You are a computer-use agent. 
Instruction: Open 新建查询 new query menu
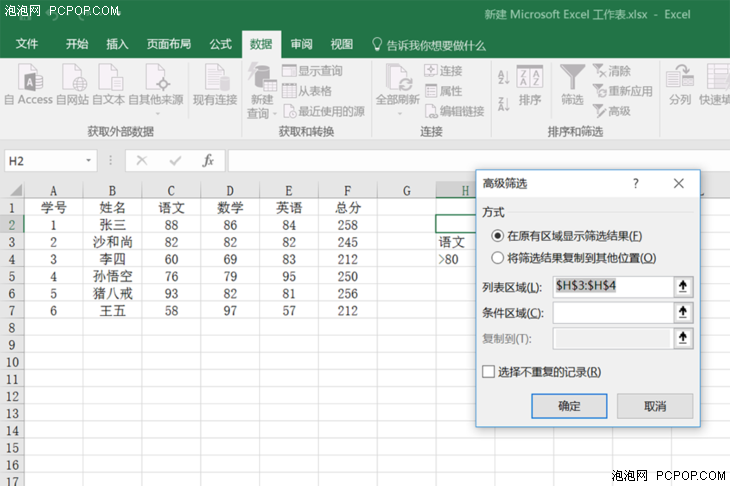[262, 91]
